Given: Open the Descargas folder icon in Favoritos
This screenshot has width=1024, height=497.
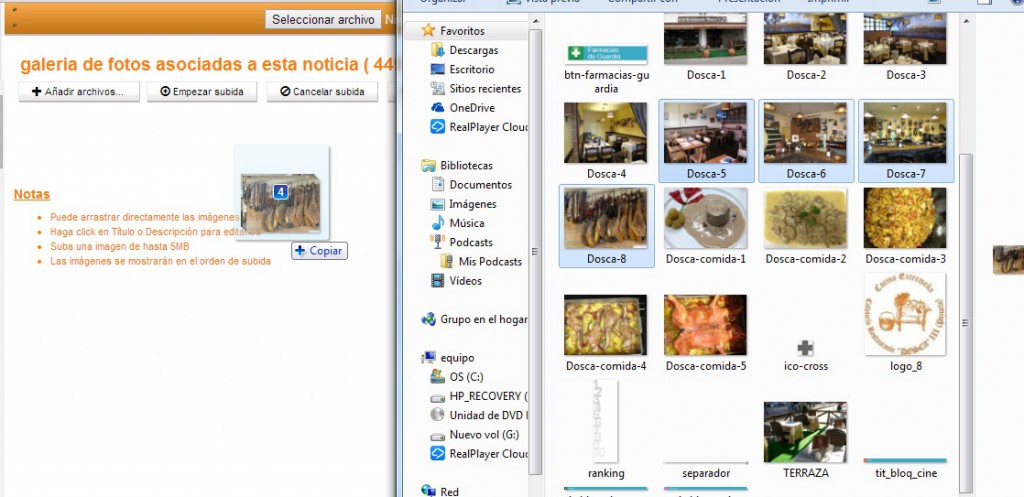Looking at the screenshot, I should [438, 50].
